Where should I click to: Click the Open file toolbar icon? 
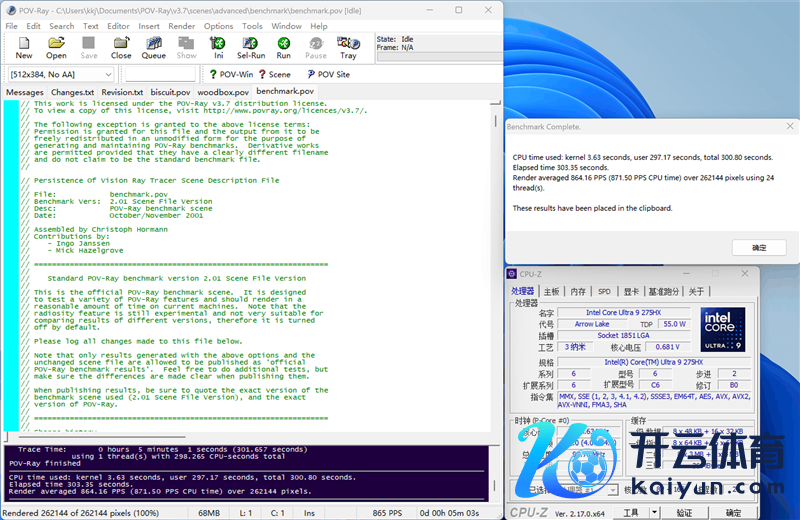point(56,46)
